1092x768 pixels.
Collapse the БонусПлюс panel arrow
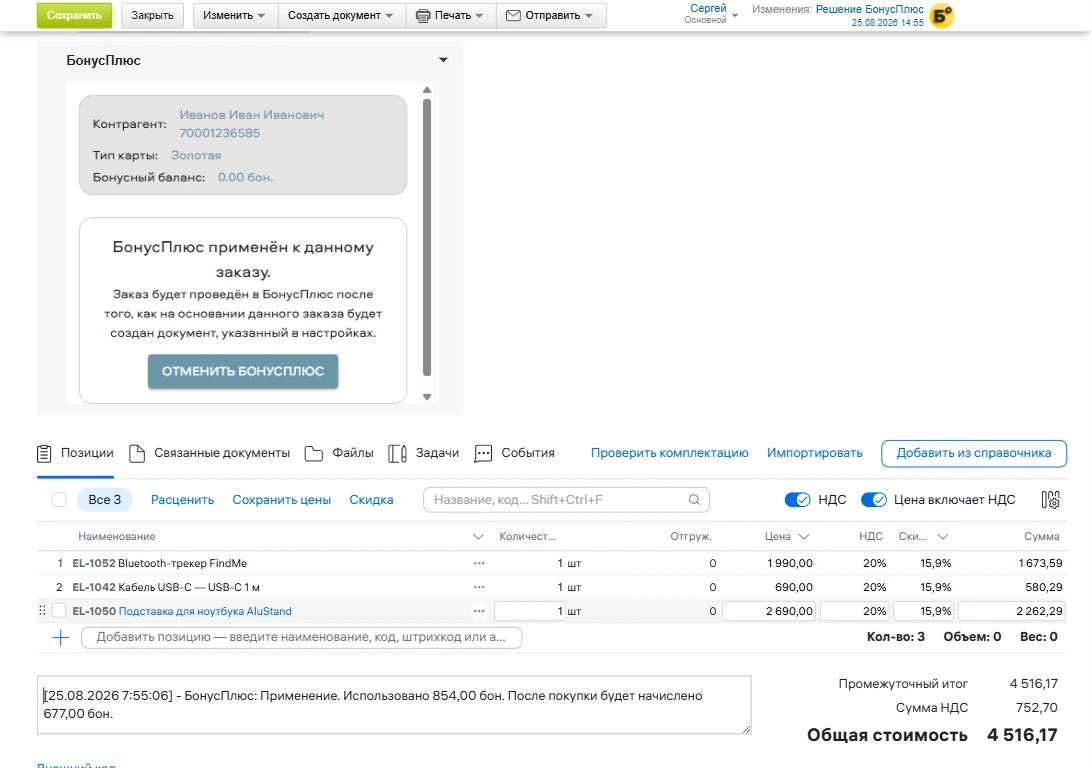(x=444, y=60)
